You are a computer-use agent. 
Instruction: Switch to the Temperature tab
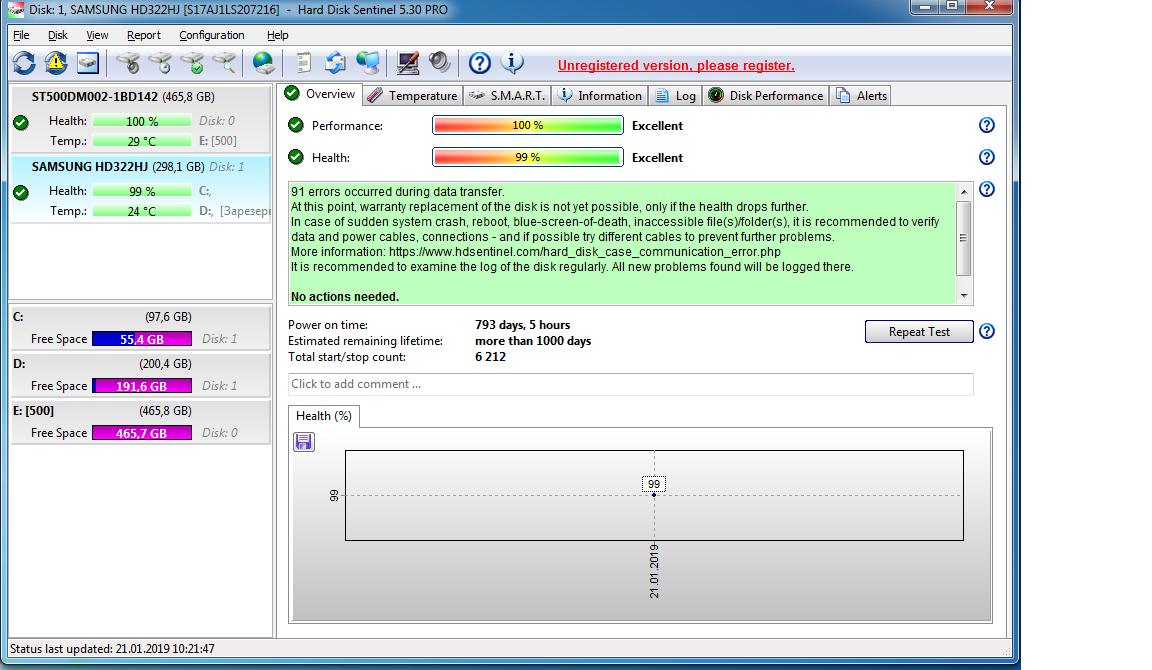413,96
